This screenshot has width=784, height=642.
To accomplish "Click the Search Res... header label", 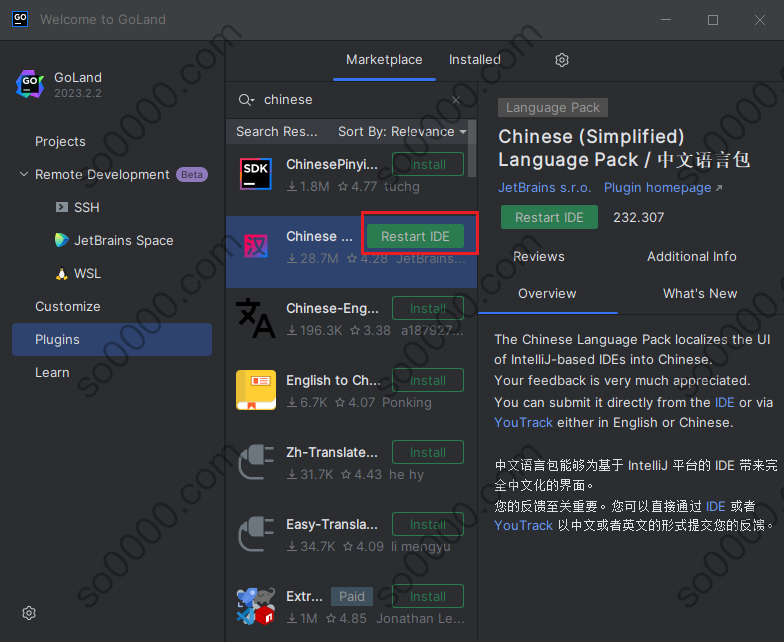I will click(276, 132).
